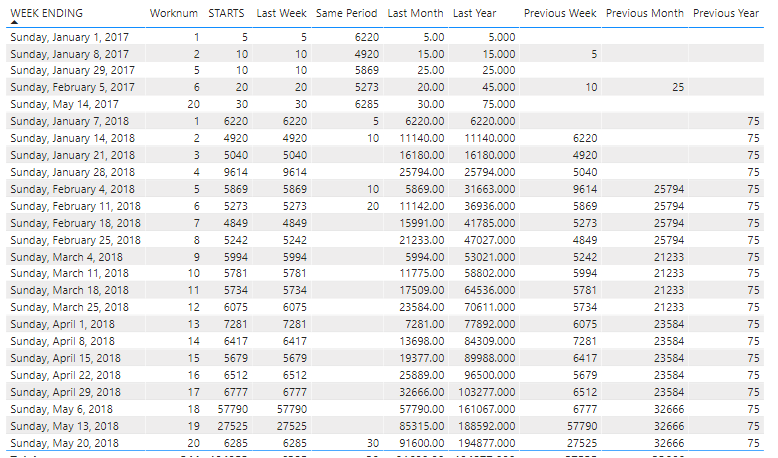Screen dimensions: 778x458
Task: Select row Sunday, January 28, 2018
Action: 385,172
